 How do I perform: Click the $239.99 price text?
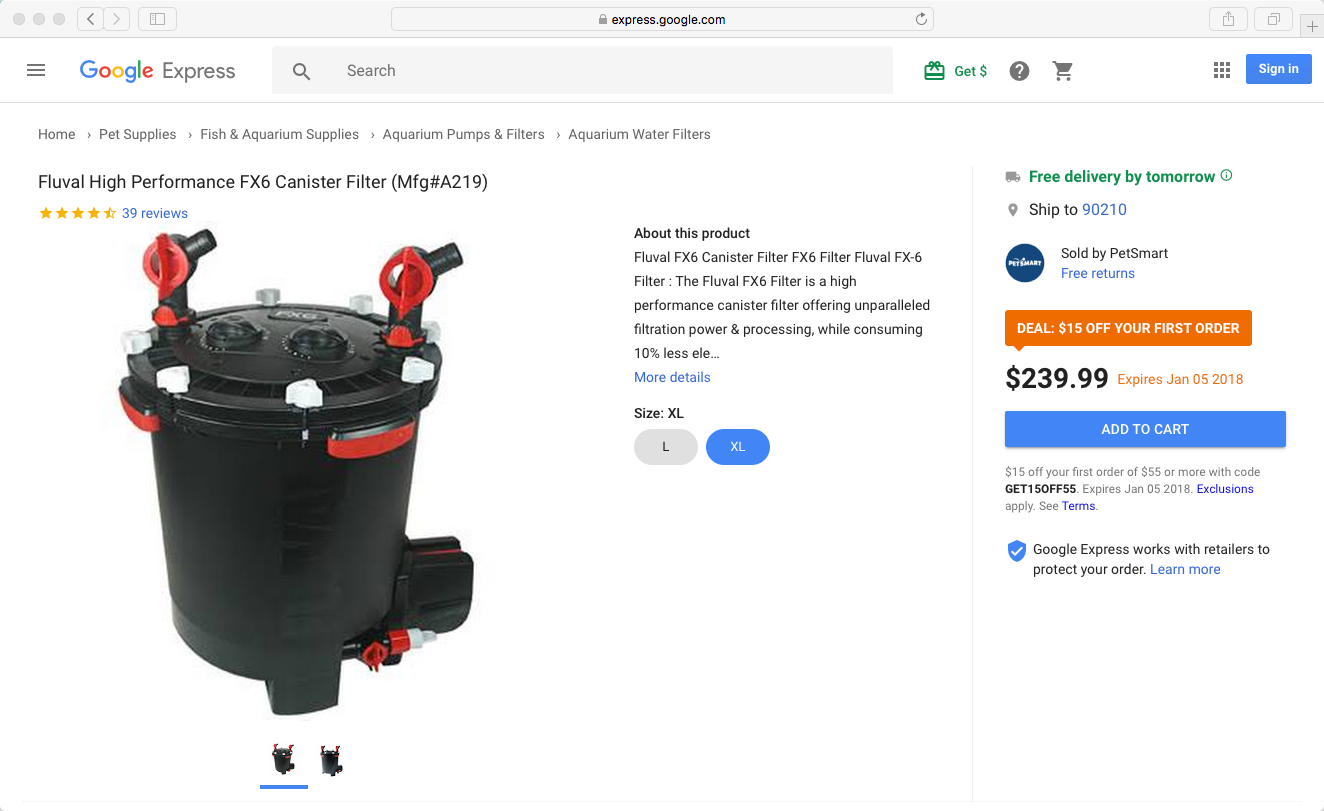[1057, 378]
